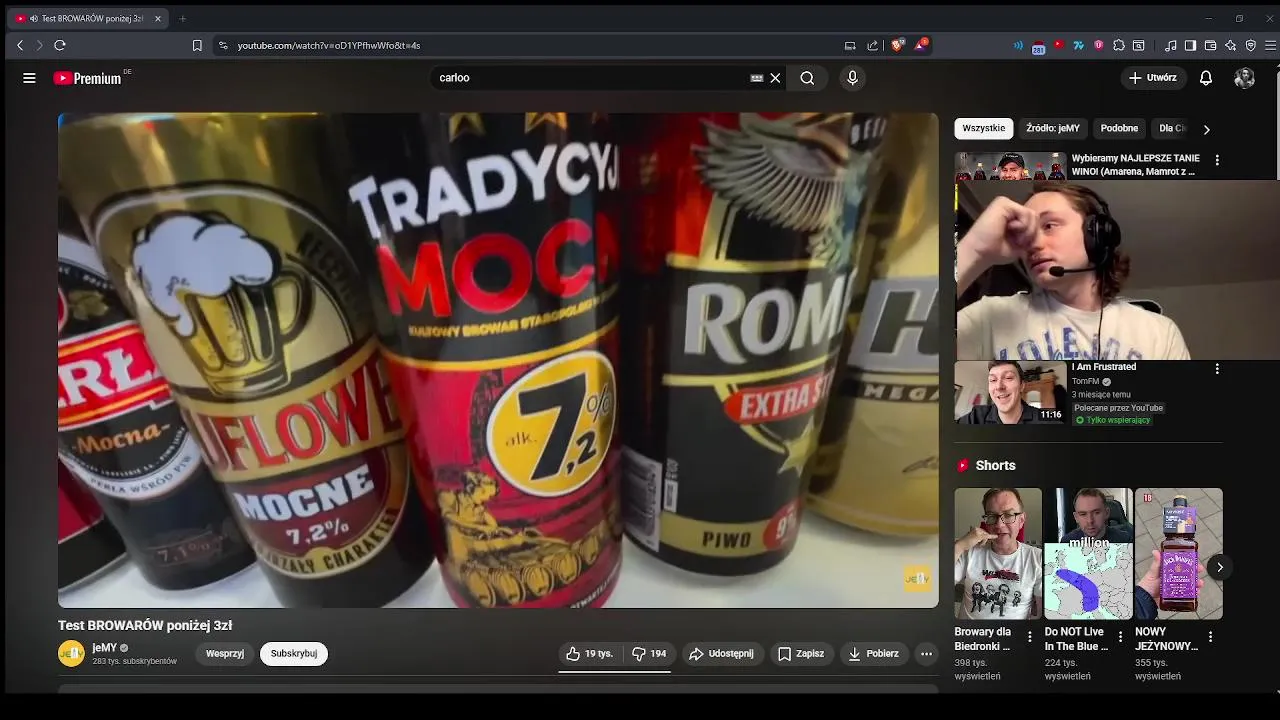The height and width of the screenshot is (720, 1280).
Task: Subscribe to jeMY with Subskrybuj
Action: click(294, 654)
